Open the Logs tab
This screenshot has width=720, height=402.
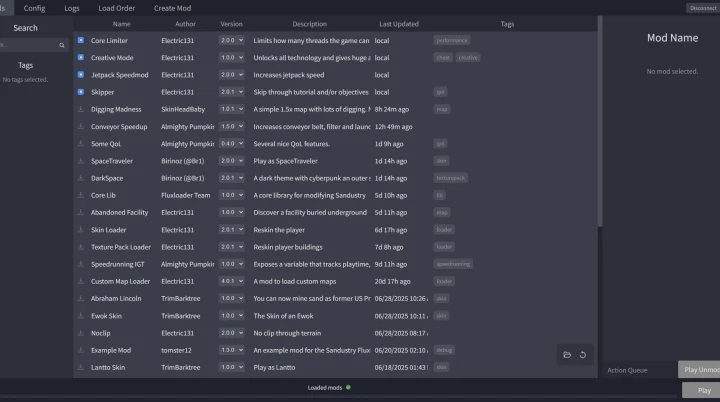tap(72, 8)
